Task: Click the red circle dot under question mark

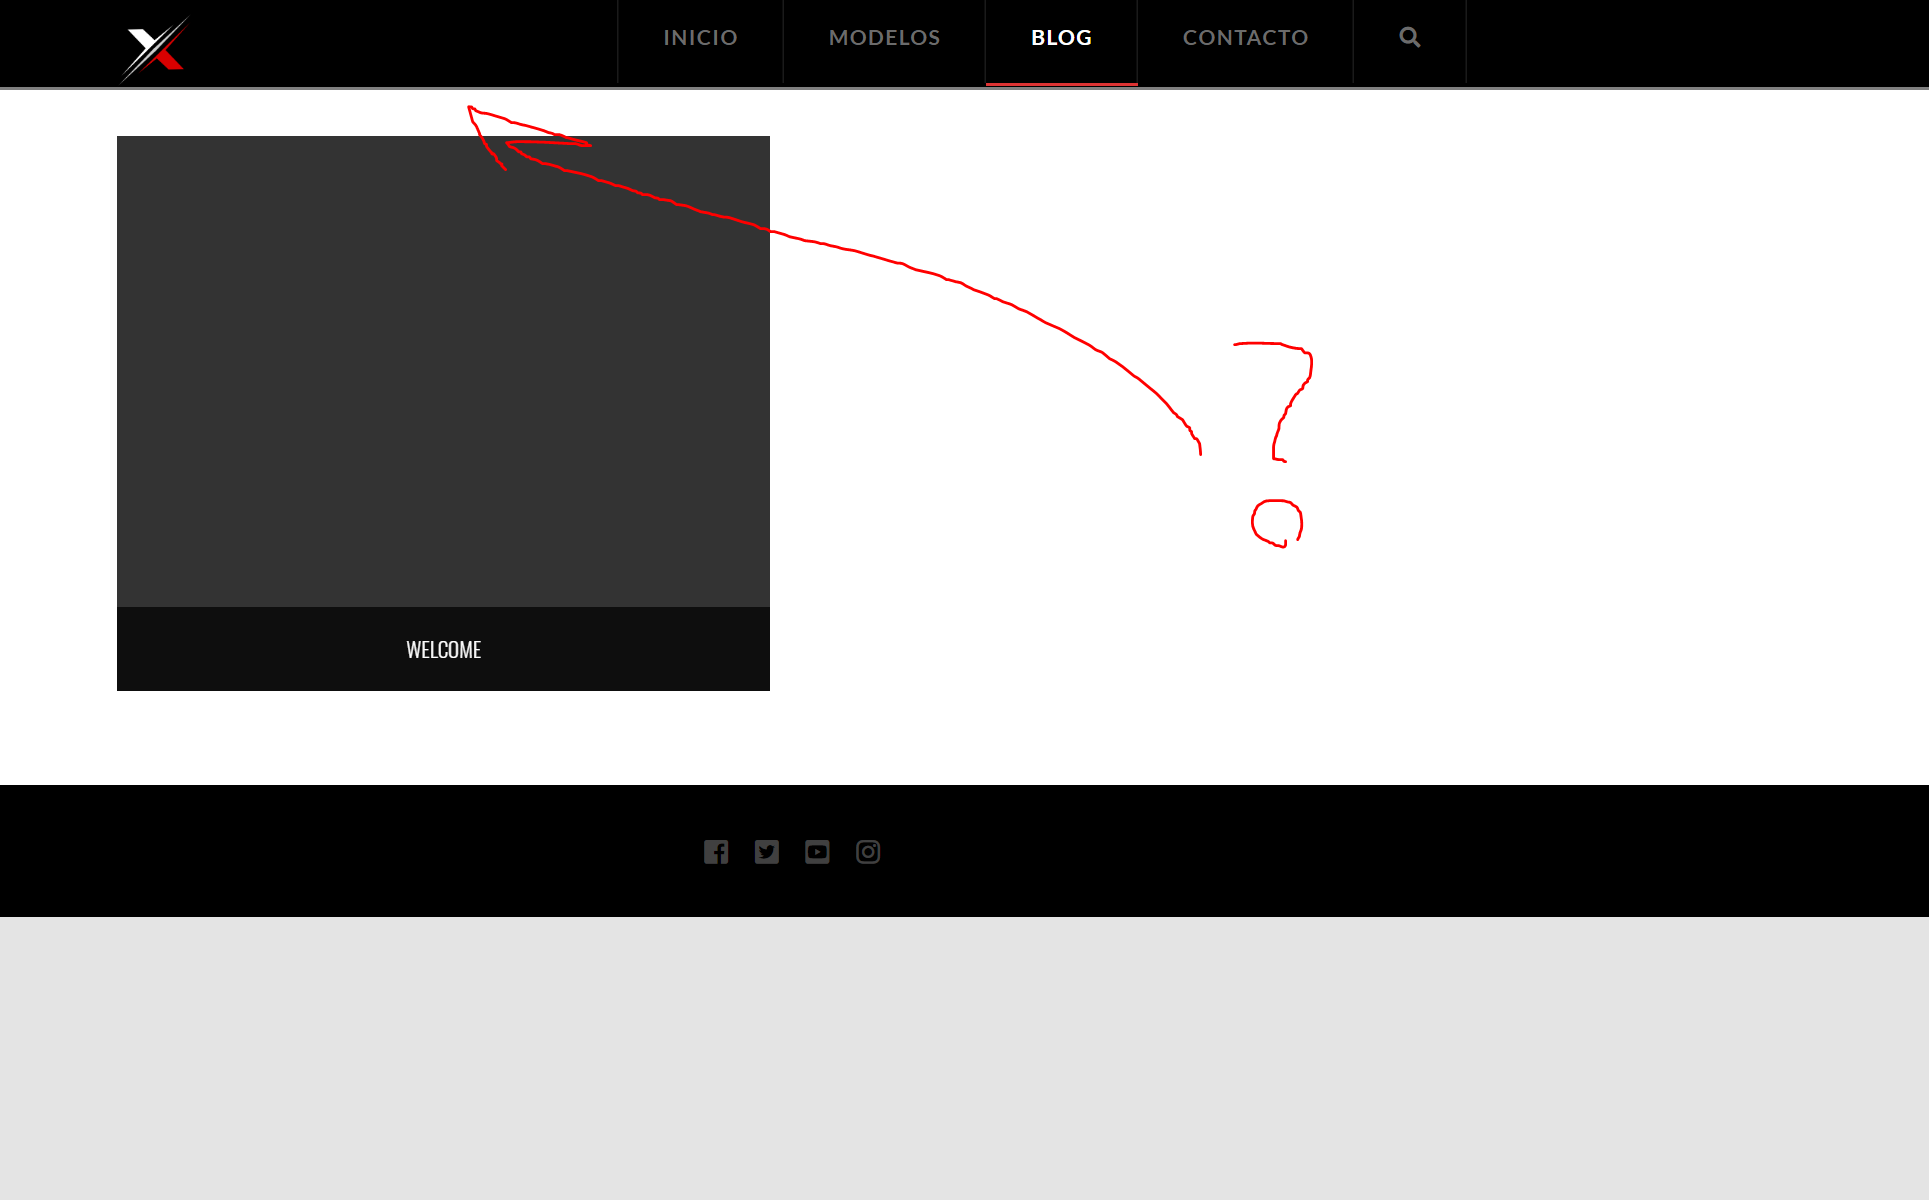Action: point(1277,523)
